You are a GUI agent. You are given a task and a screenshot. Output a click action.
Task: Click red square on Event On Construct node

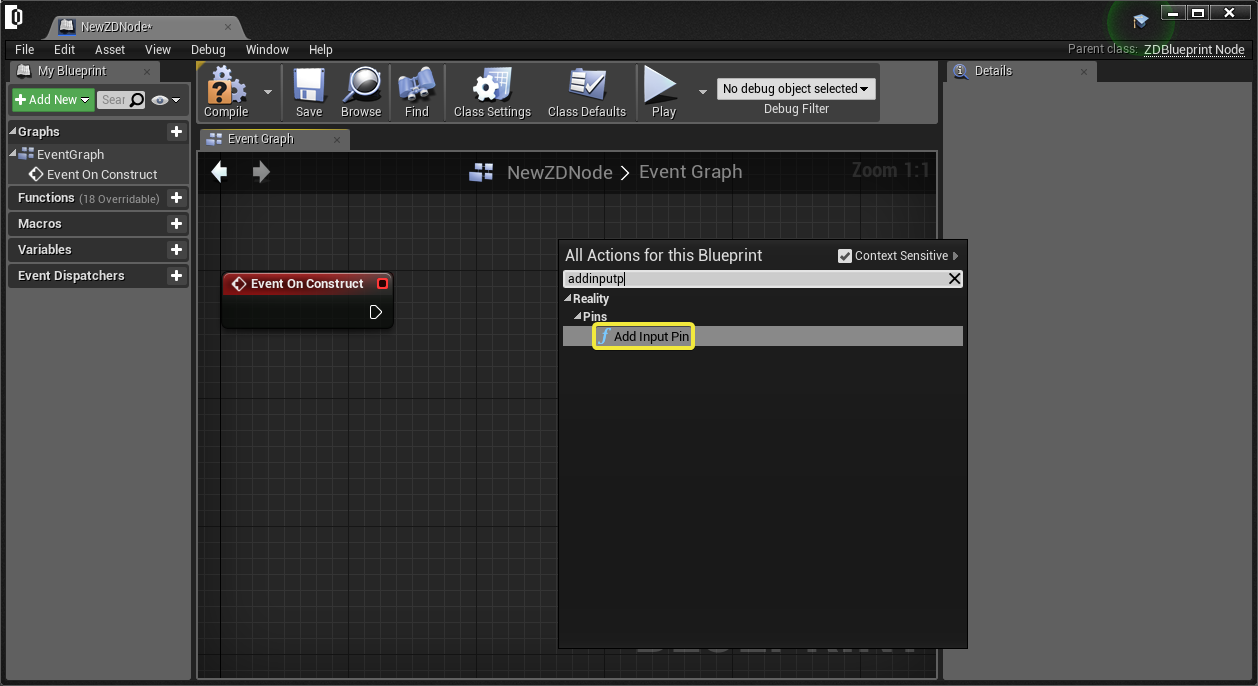pyautogui.click(x=382, y=284)
